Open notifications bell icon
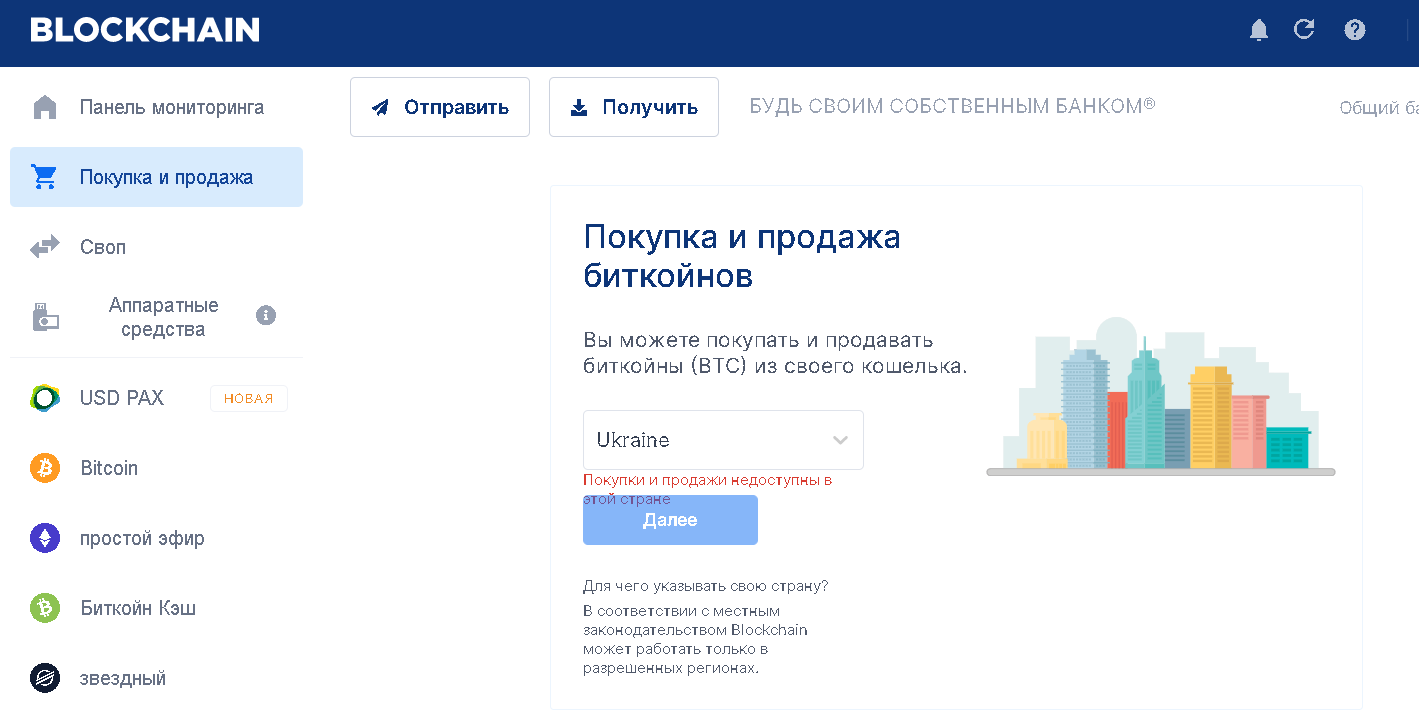 (1259, 30)
